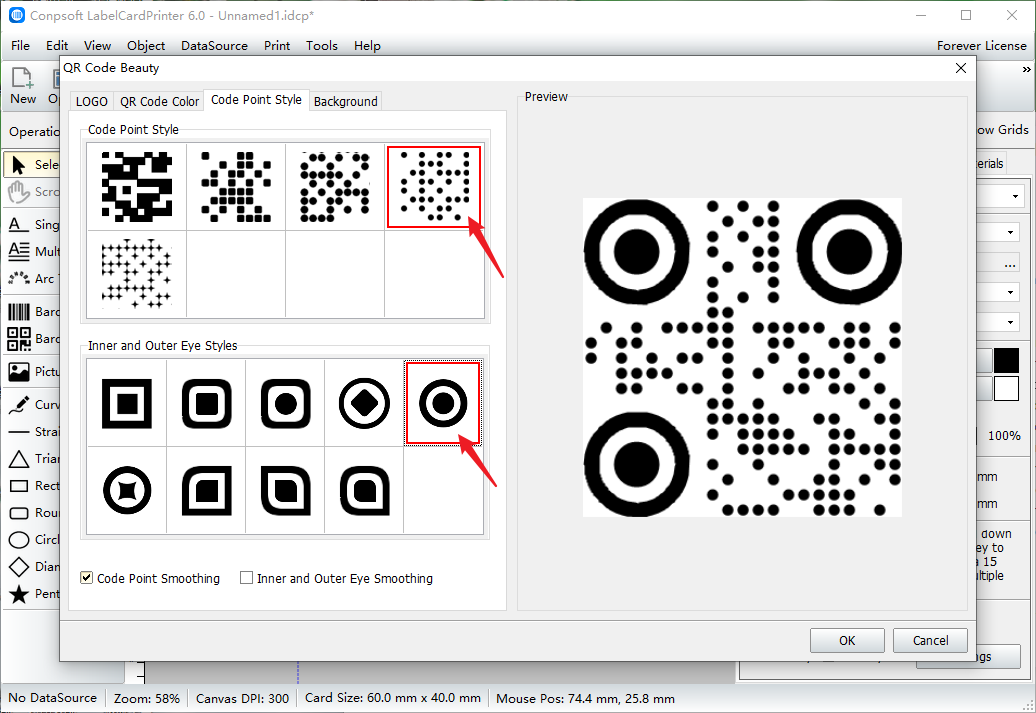The width and height of the screenshot is (1036, 713).
Task: Open the Object menu
Action: point(146,46)
